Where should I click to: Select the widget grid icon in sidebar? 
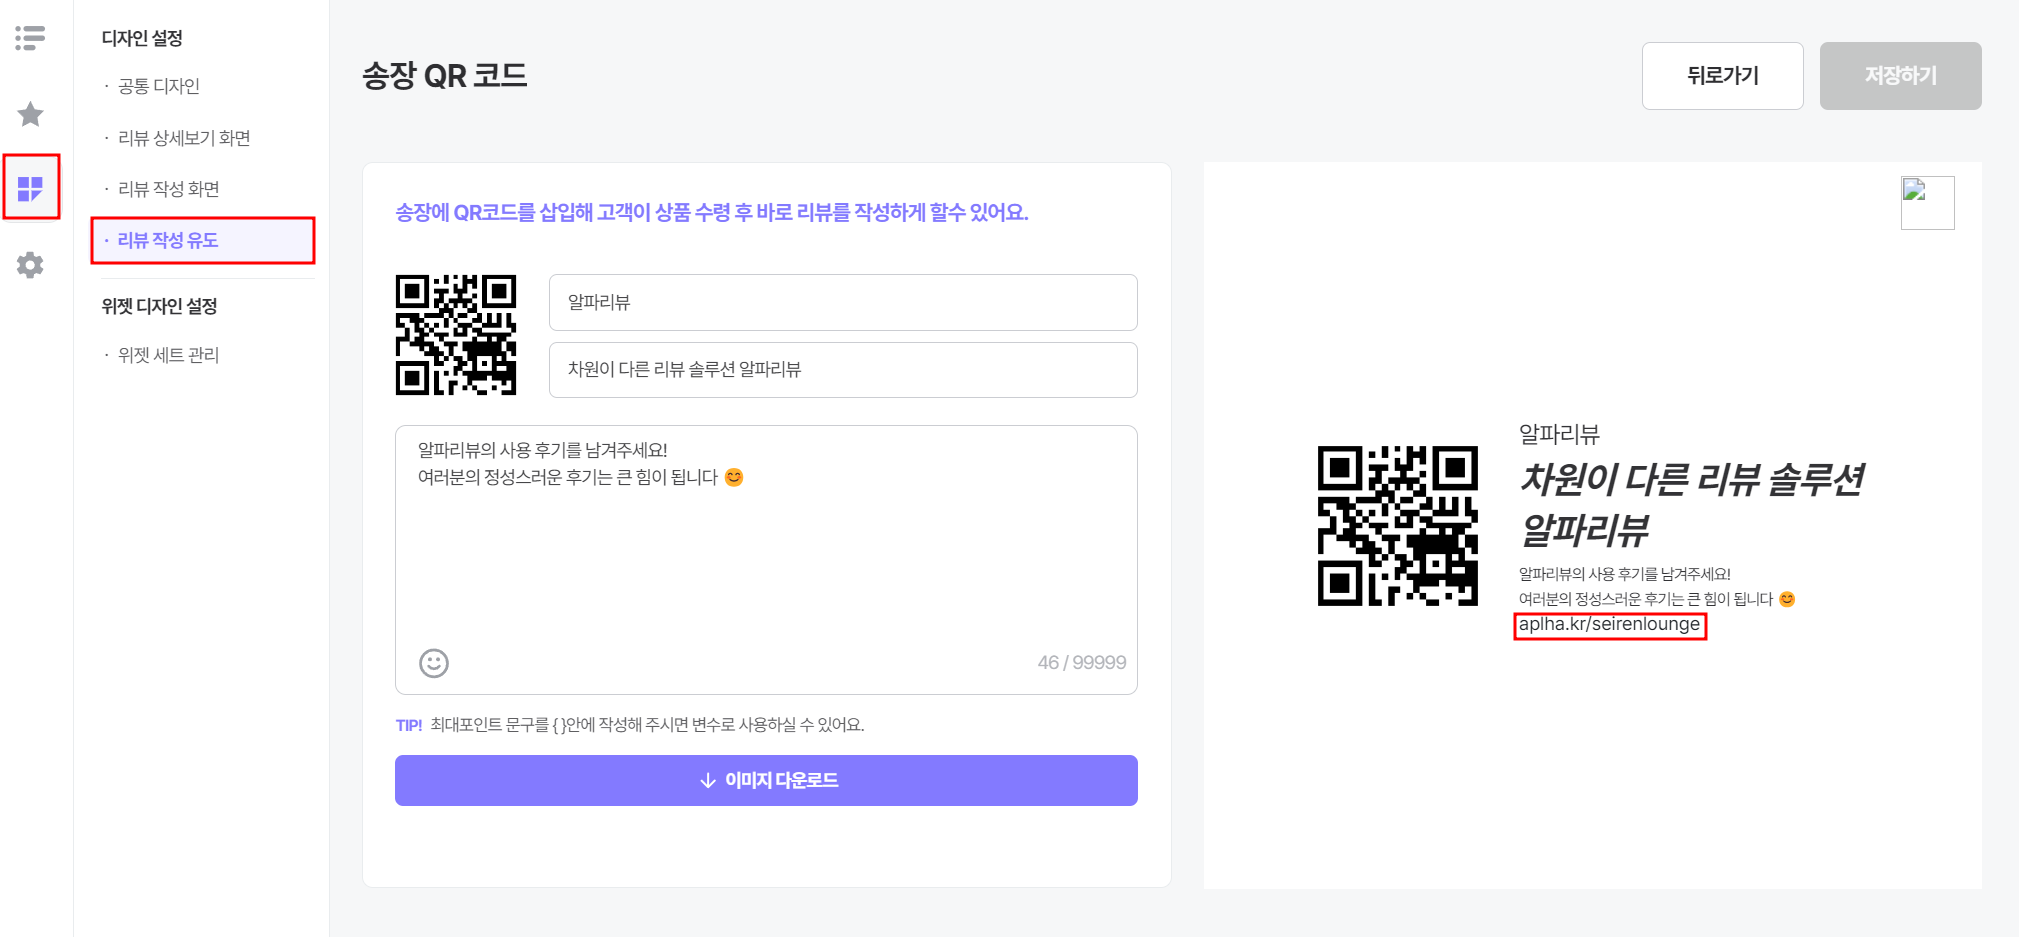(x=31, y=188)
